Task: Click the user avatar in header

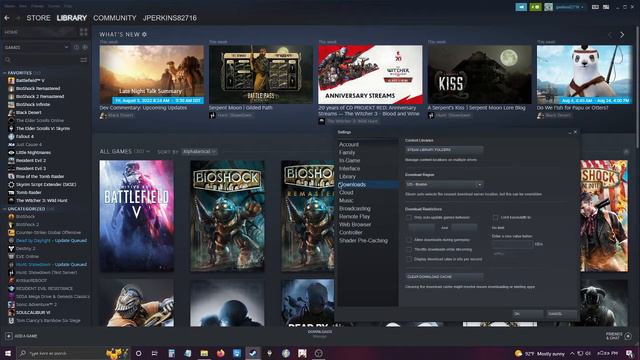Action: tap(549, 7)
